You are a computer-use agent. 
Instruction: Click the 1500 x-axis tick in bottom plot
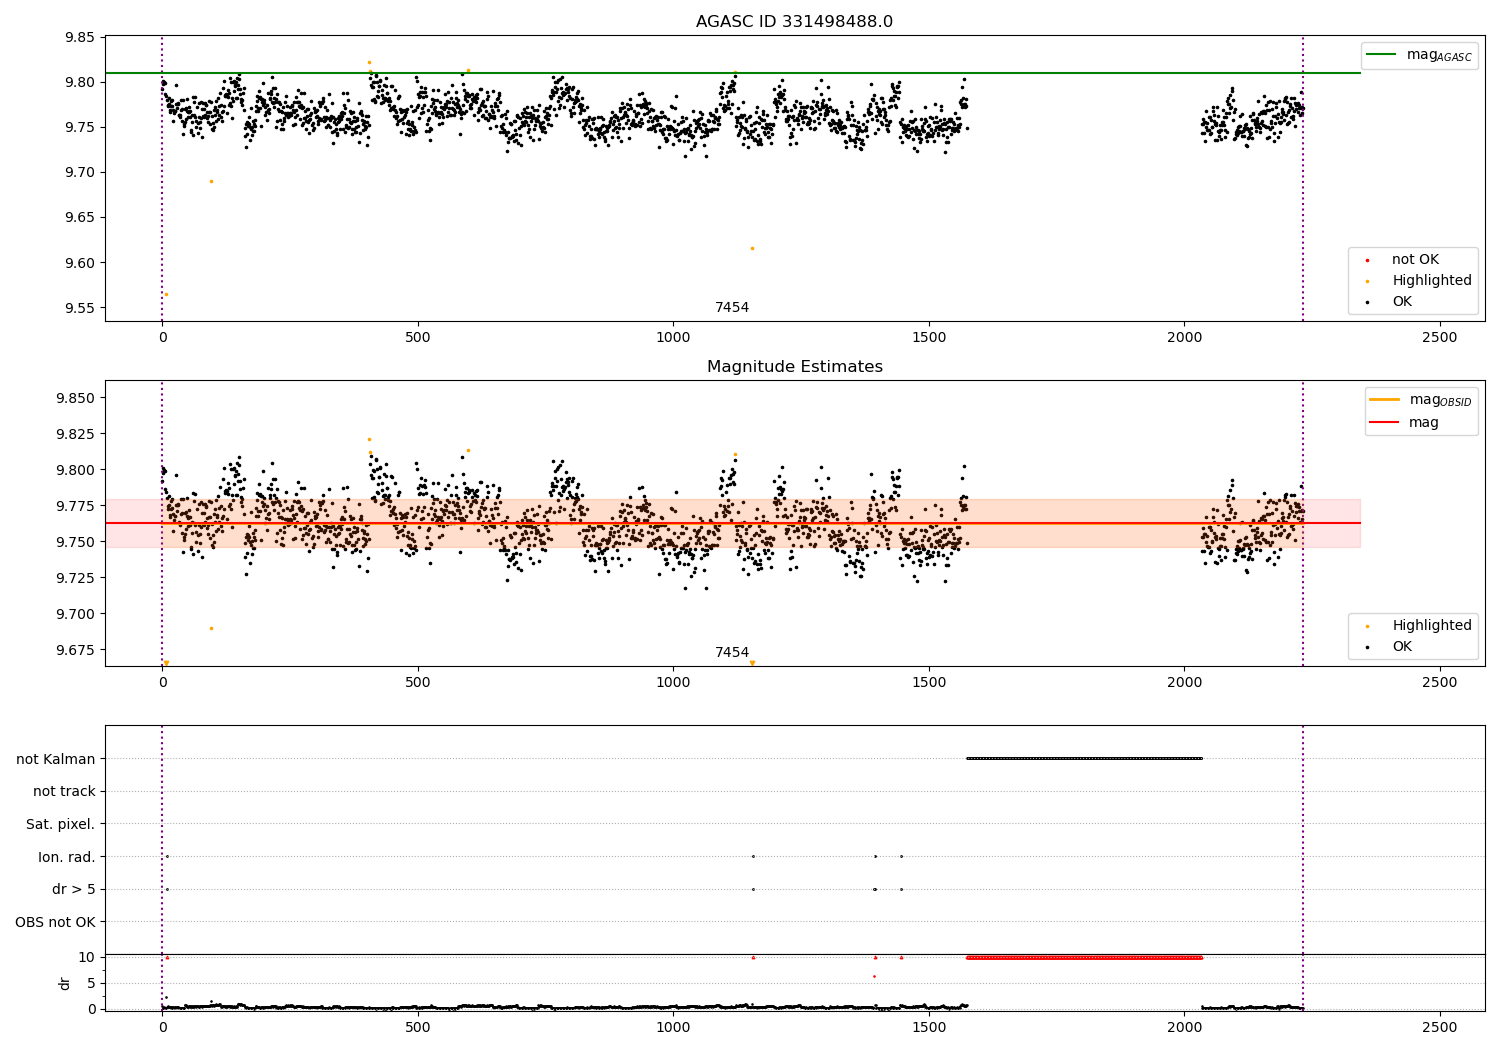coord(929,1028)
